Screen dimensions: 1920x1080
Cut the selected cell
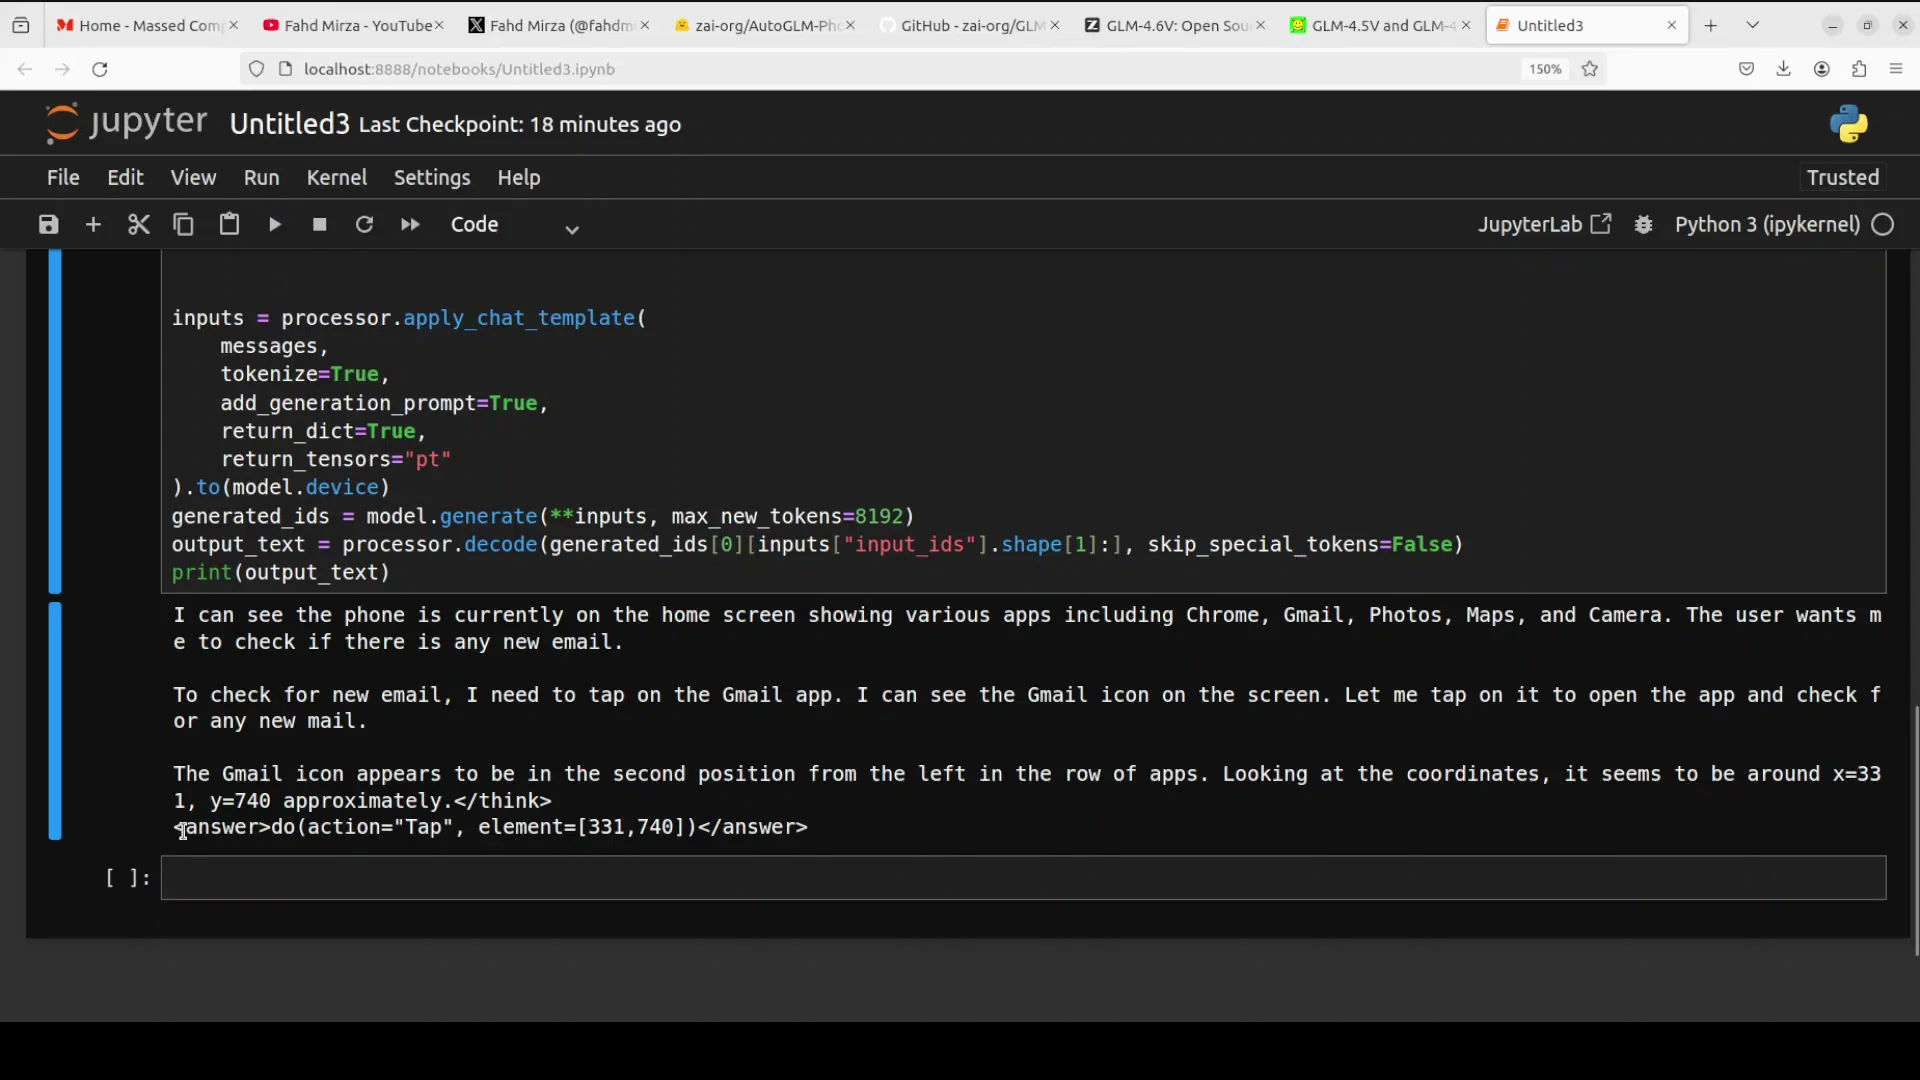[139, 224]
